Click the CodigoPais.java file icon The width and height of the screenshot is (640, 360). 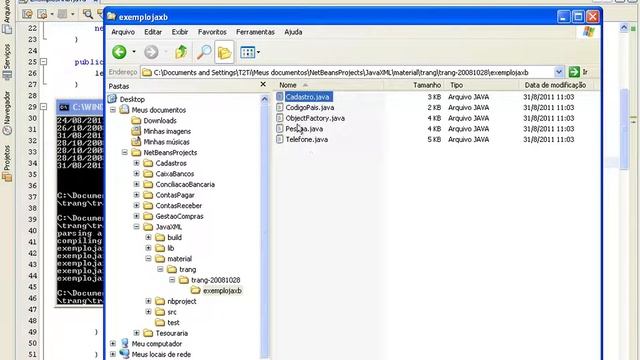tap(280, 107)
